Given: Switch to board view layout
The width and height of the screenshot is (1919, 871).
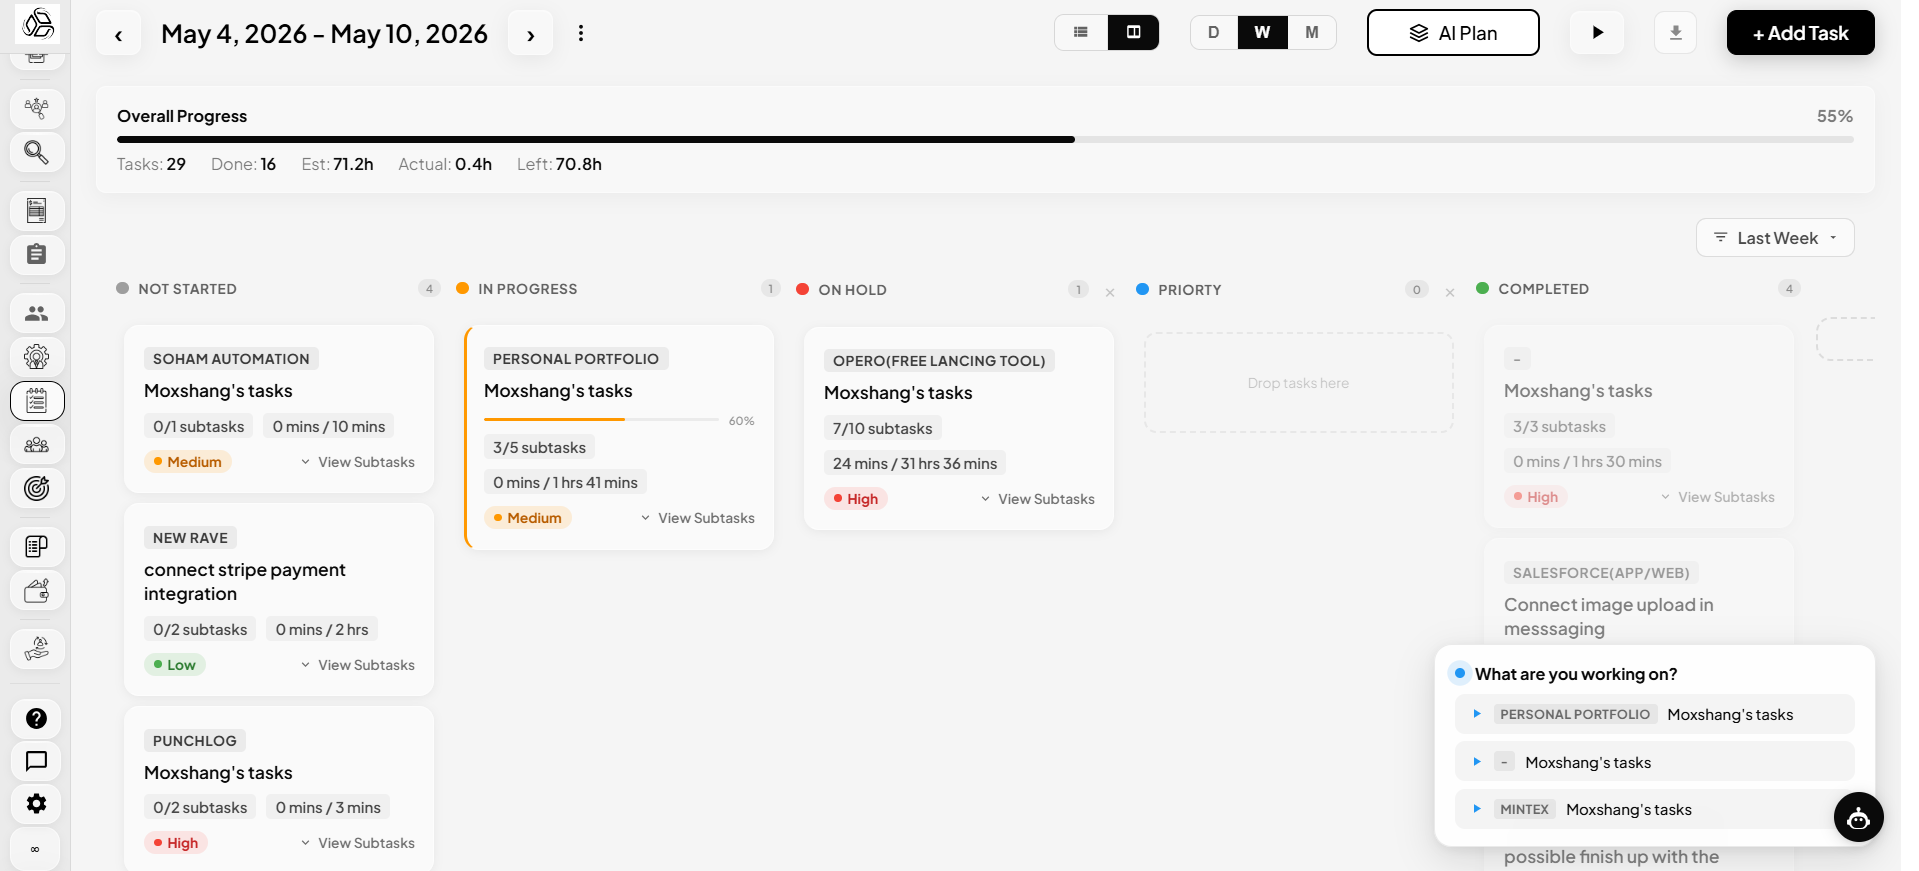Looking at the screenshot, I should 1134,32.
